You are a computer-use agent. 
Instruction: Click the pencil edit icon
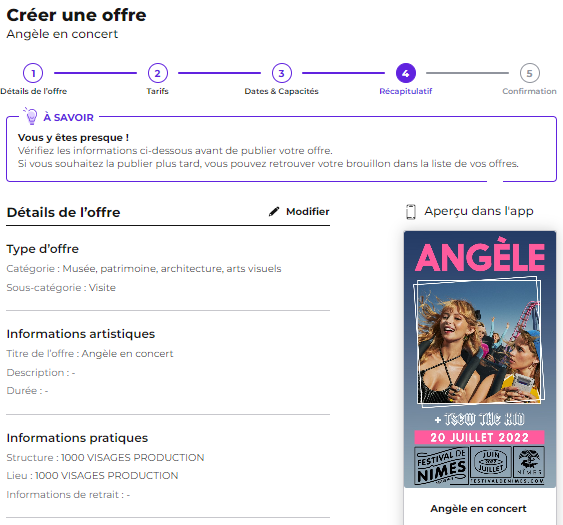click(x=274, y=212)
